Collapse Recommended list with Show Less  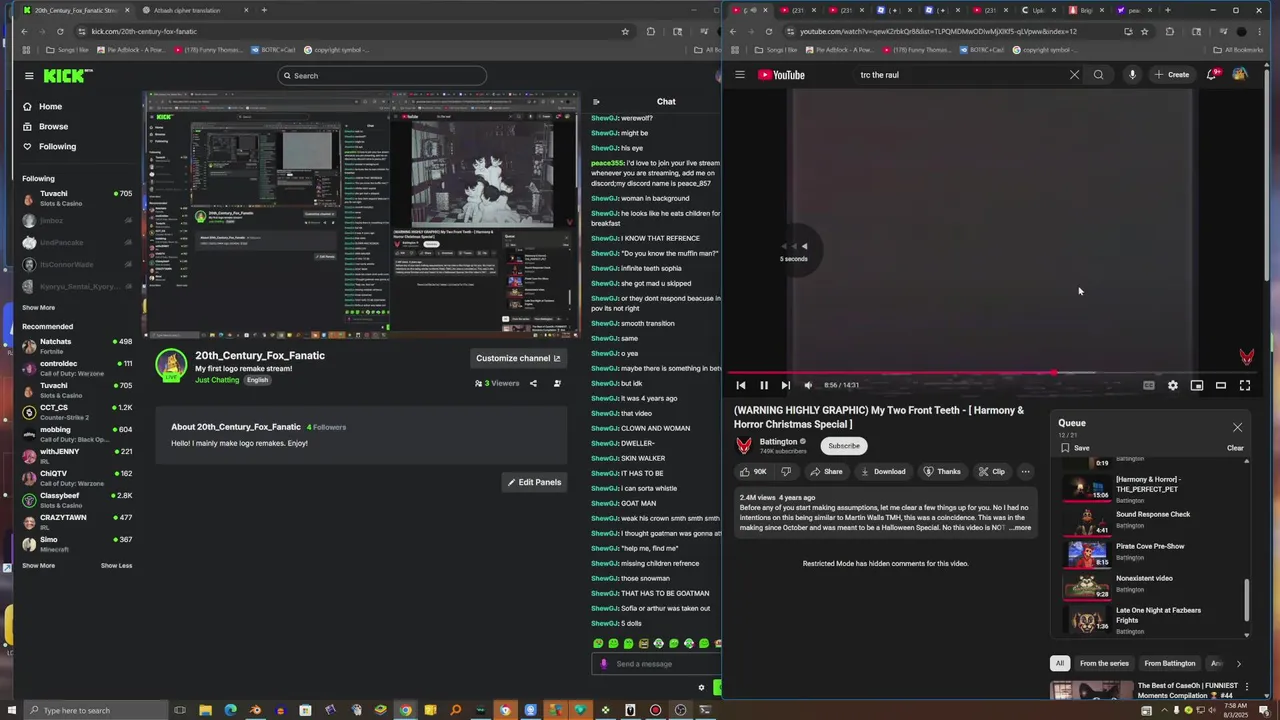click(x=116, y=566)
